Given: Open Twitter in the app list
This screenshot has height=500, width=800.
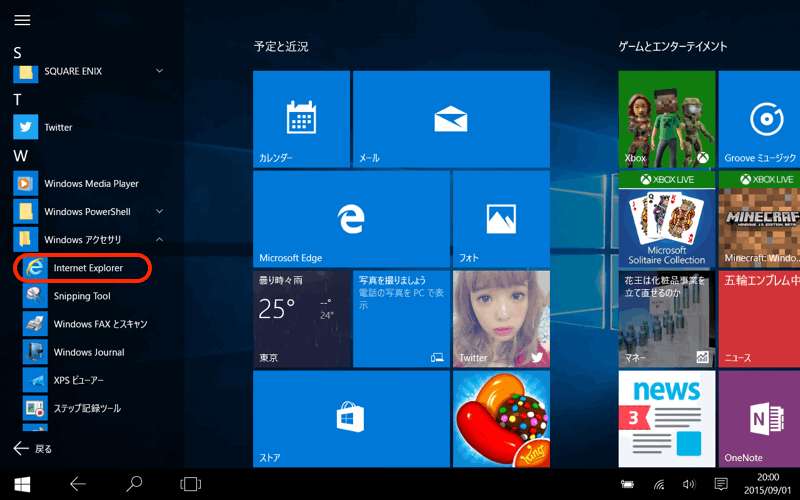Looking at the screenshot, I should 58,127.
